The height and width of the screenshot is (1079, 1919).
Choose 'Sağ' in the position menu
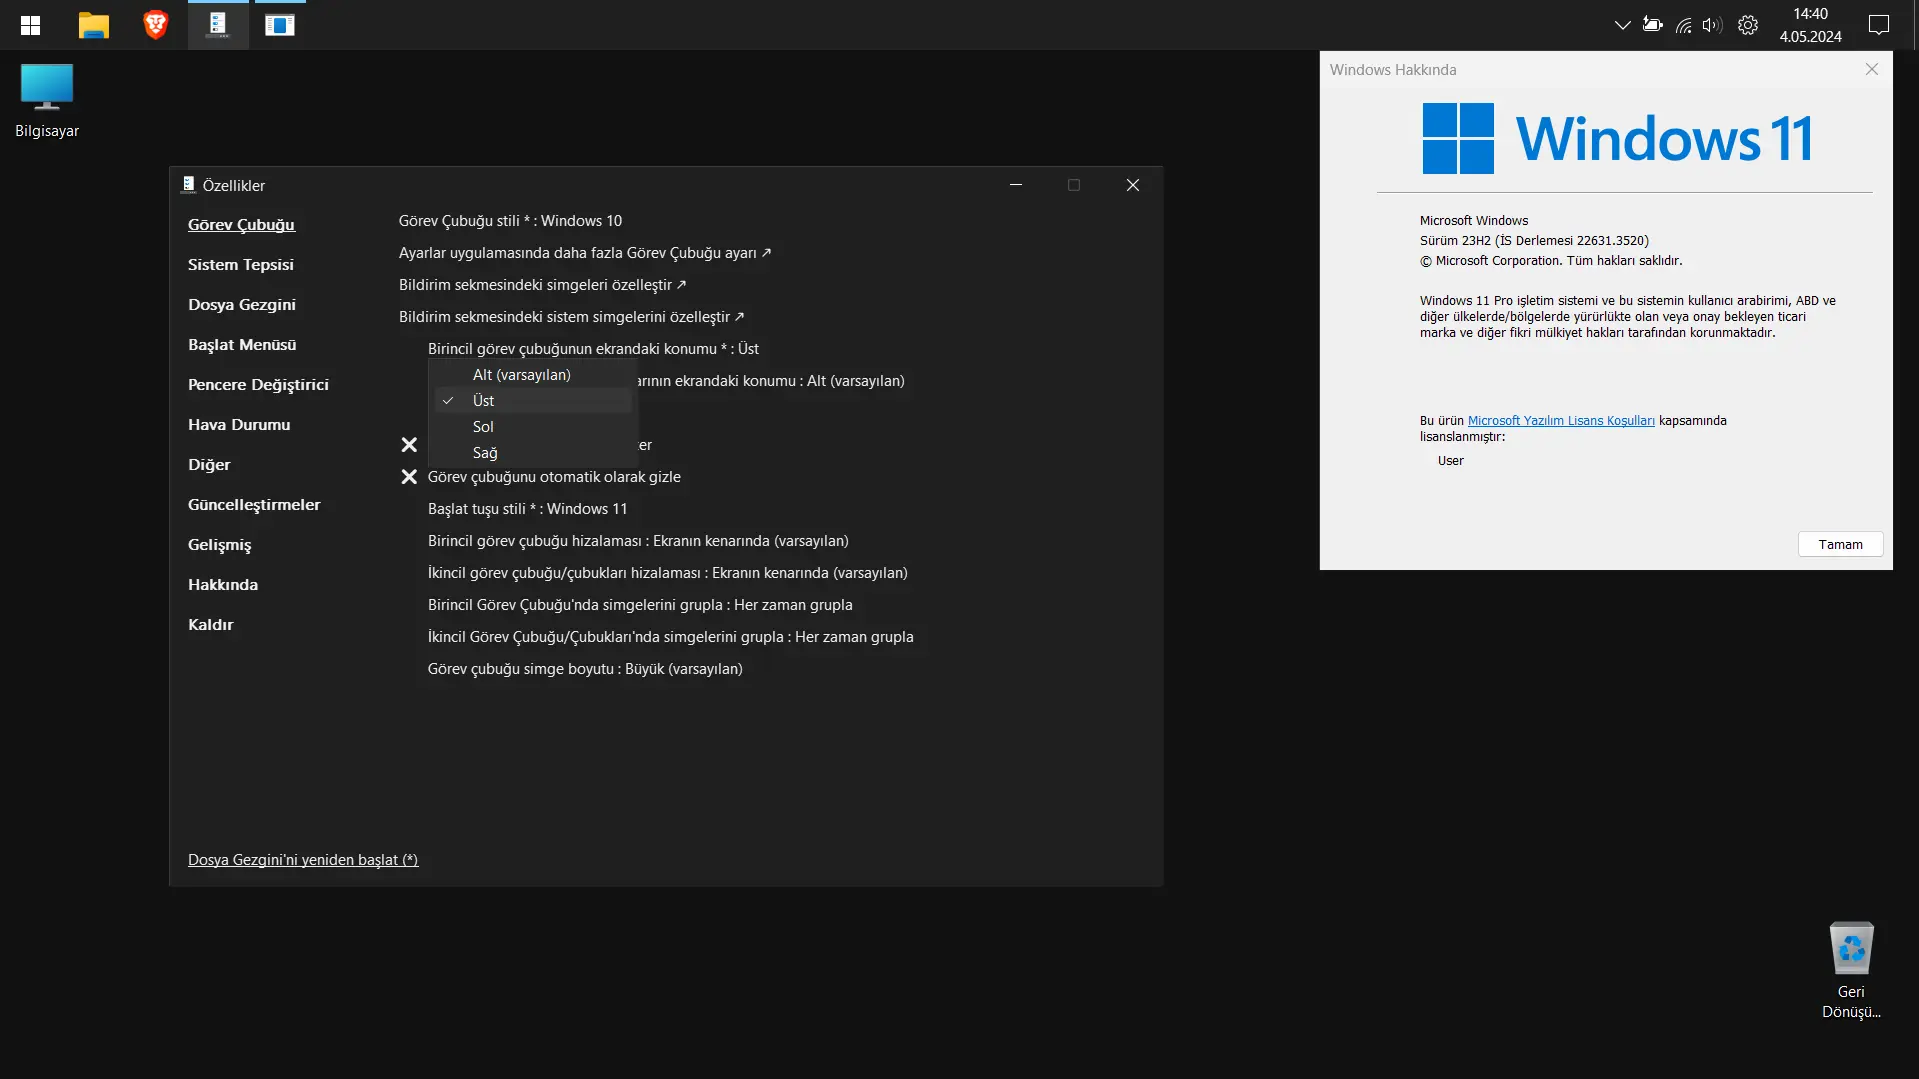click(533, 453)
